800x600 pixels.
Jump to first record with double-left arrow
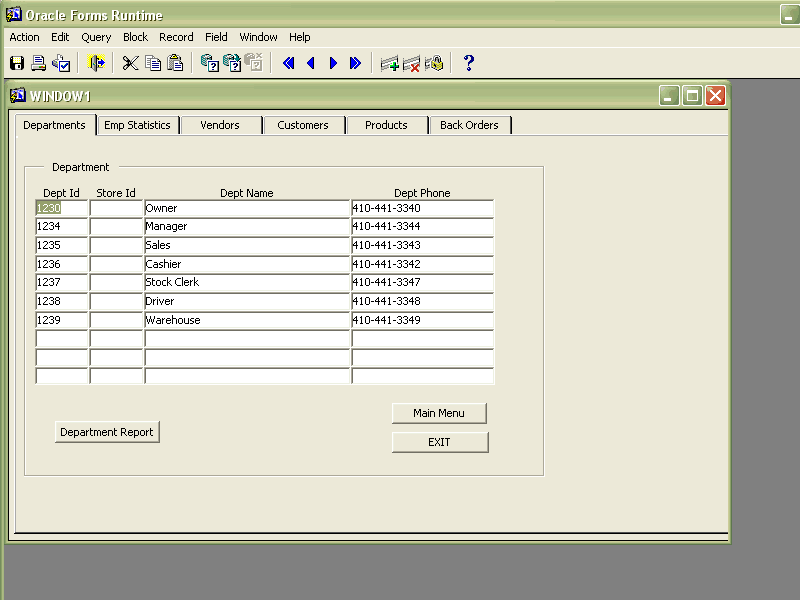click(289, 63)
